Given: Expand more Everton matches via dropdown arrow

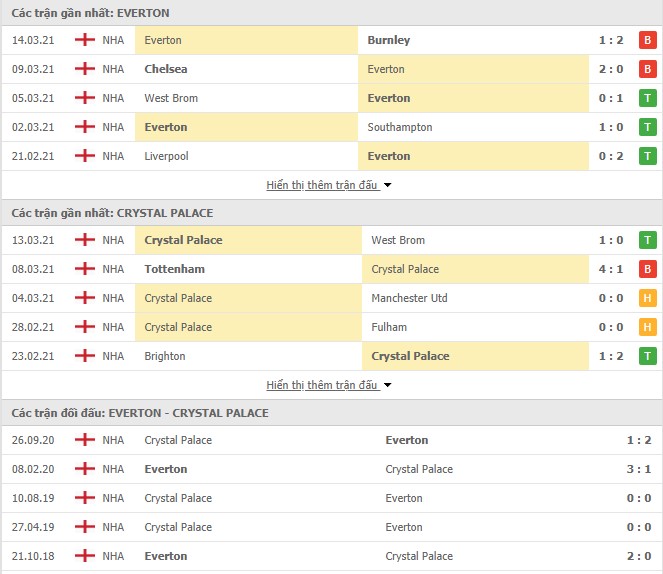Looking at the screenshot, I should pos(387,185).
